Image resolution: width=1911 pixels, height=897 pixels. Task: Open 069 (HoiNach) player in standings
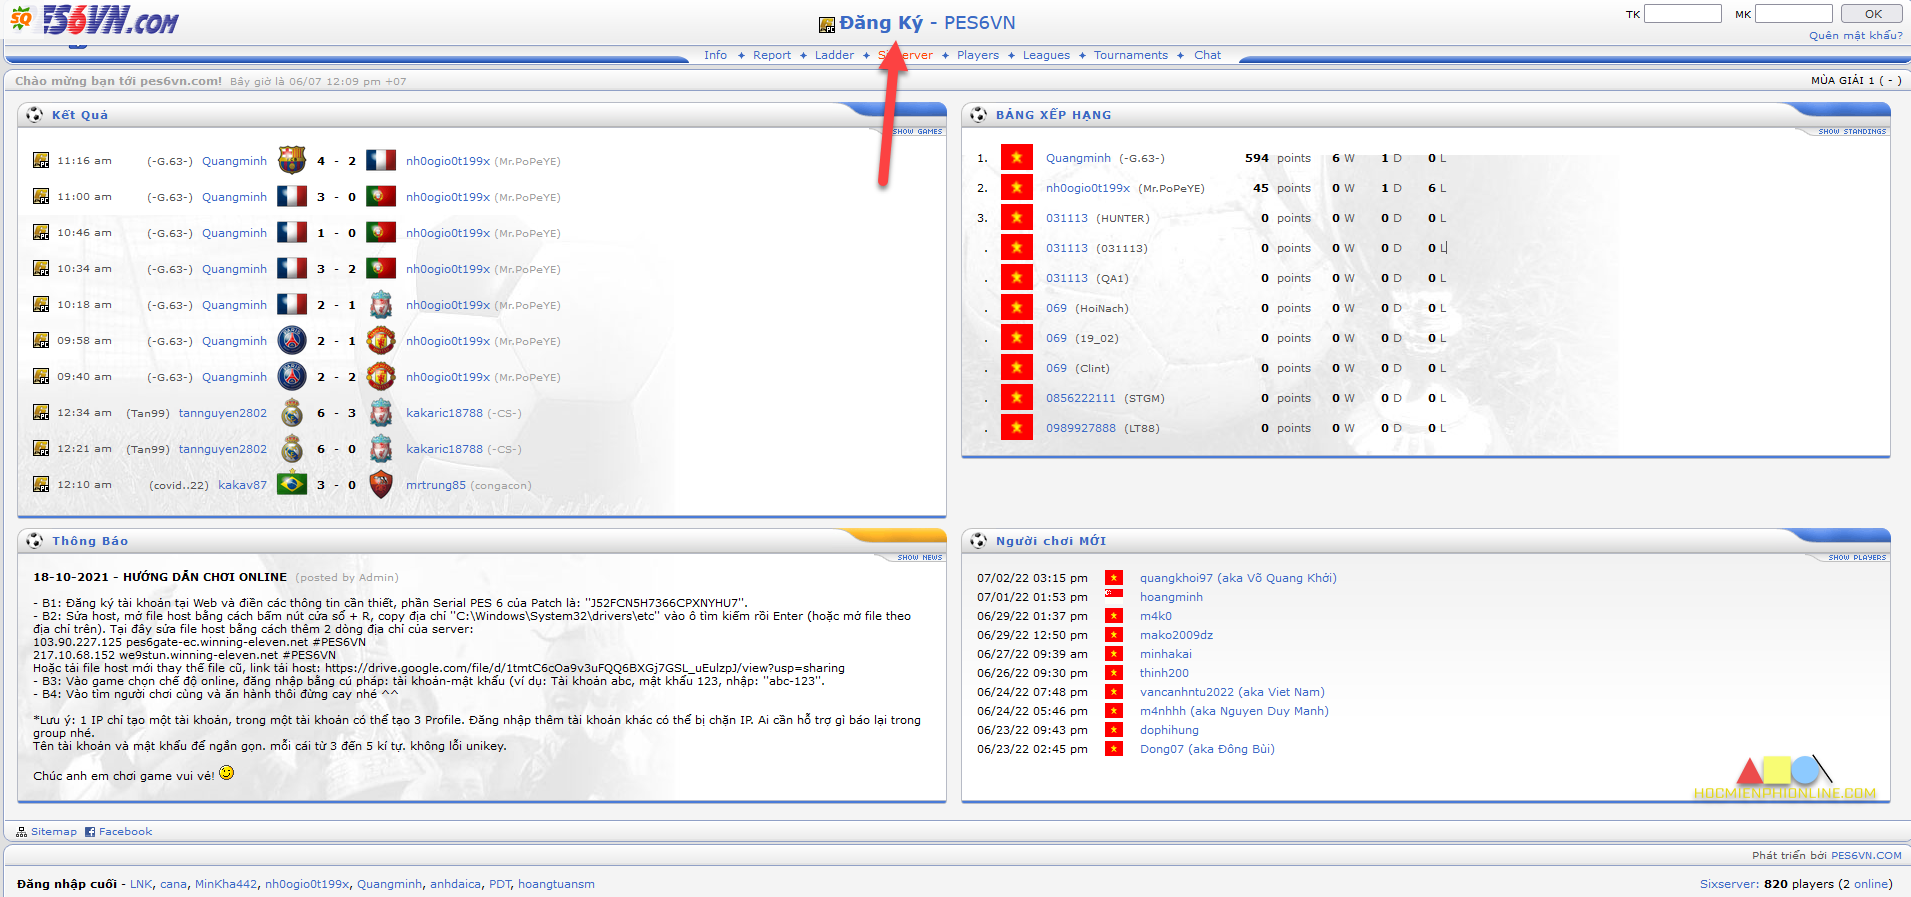click(x=1056, y=308)
